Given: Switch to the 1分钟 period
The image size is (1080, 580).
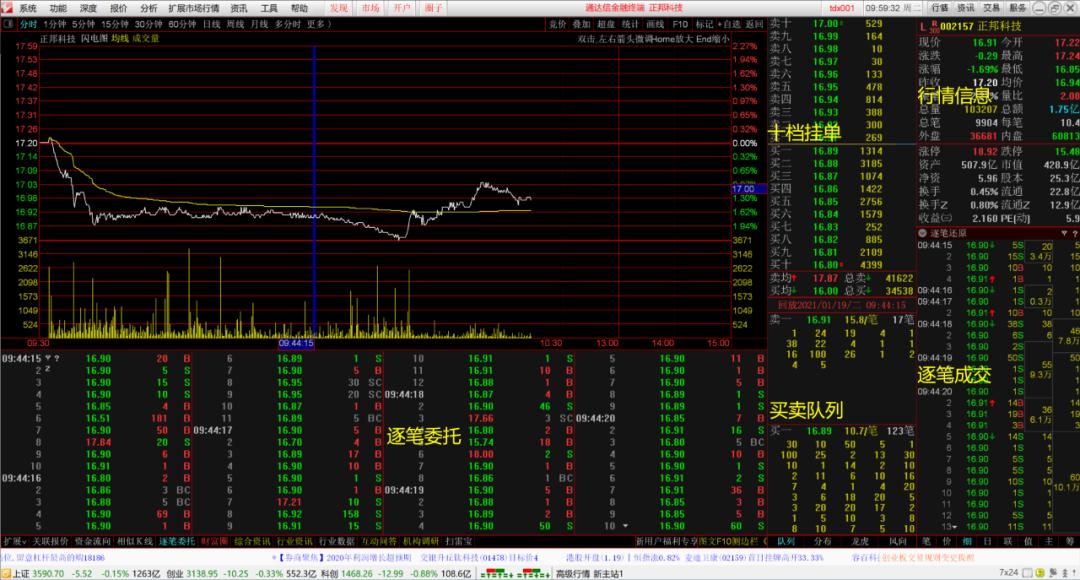Looking at the screenshot, I should 54,24.
